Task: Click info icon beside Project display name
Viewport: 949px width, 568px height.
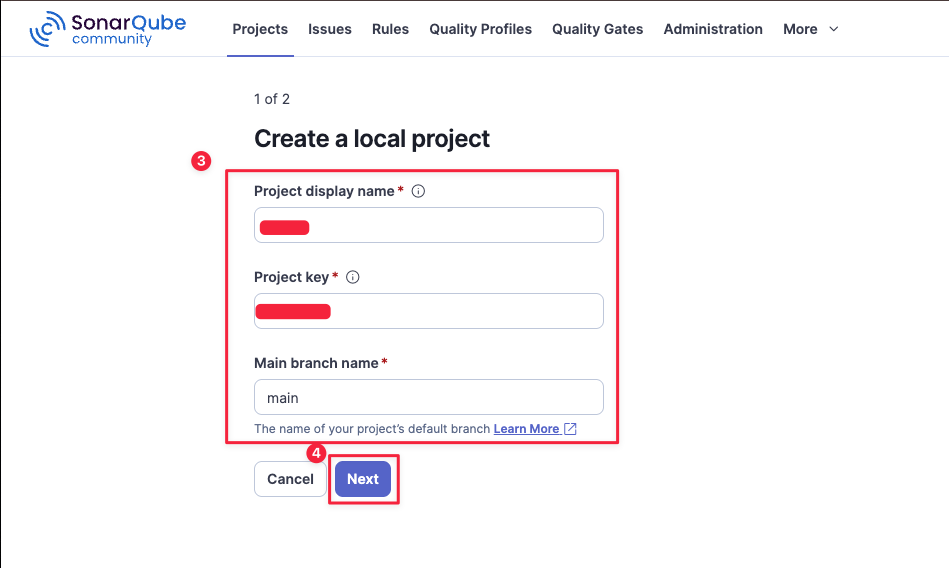Action: click(418, 191)
